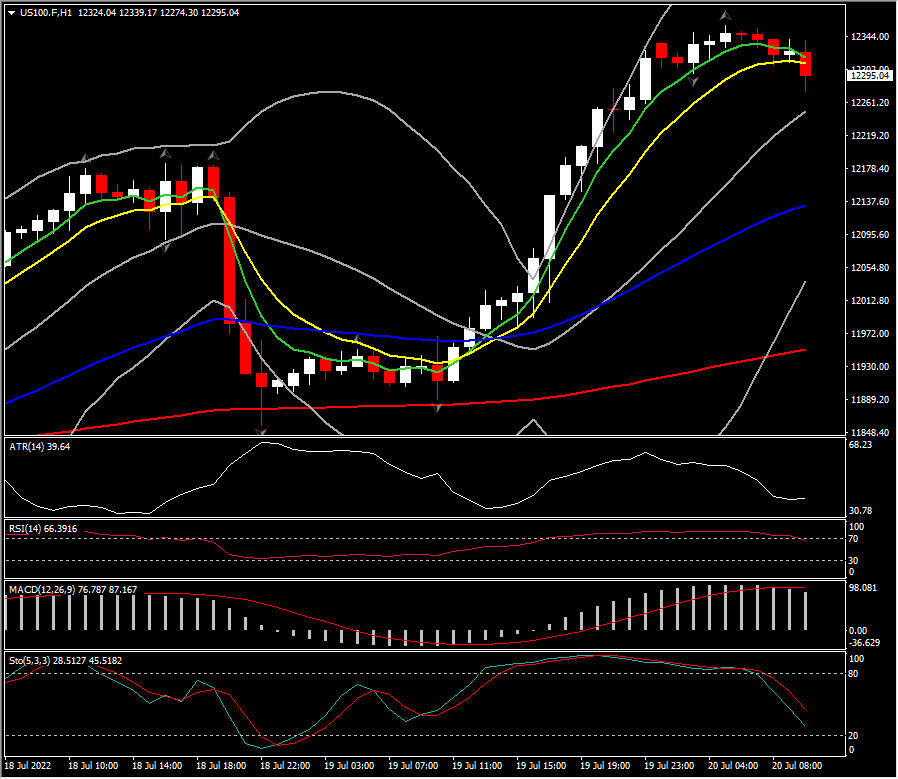Click the US100.F,H1 symbol title text
The image size is (898, 779).
click(45, 13)
